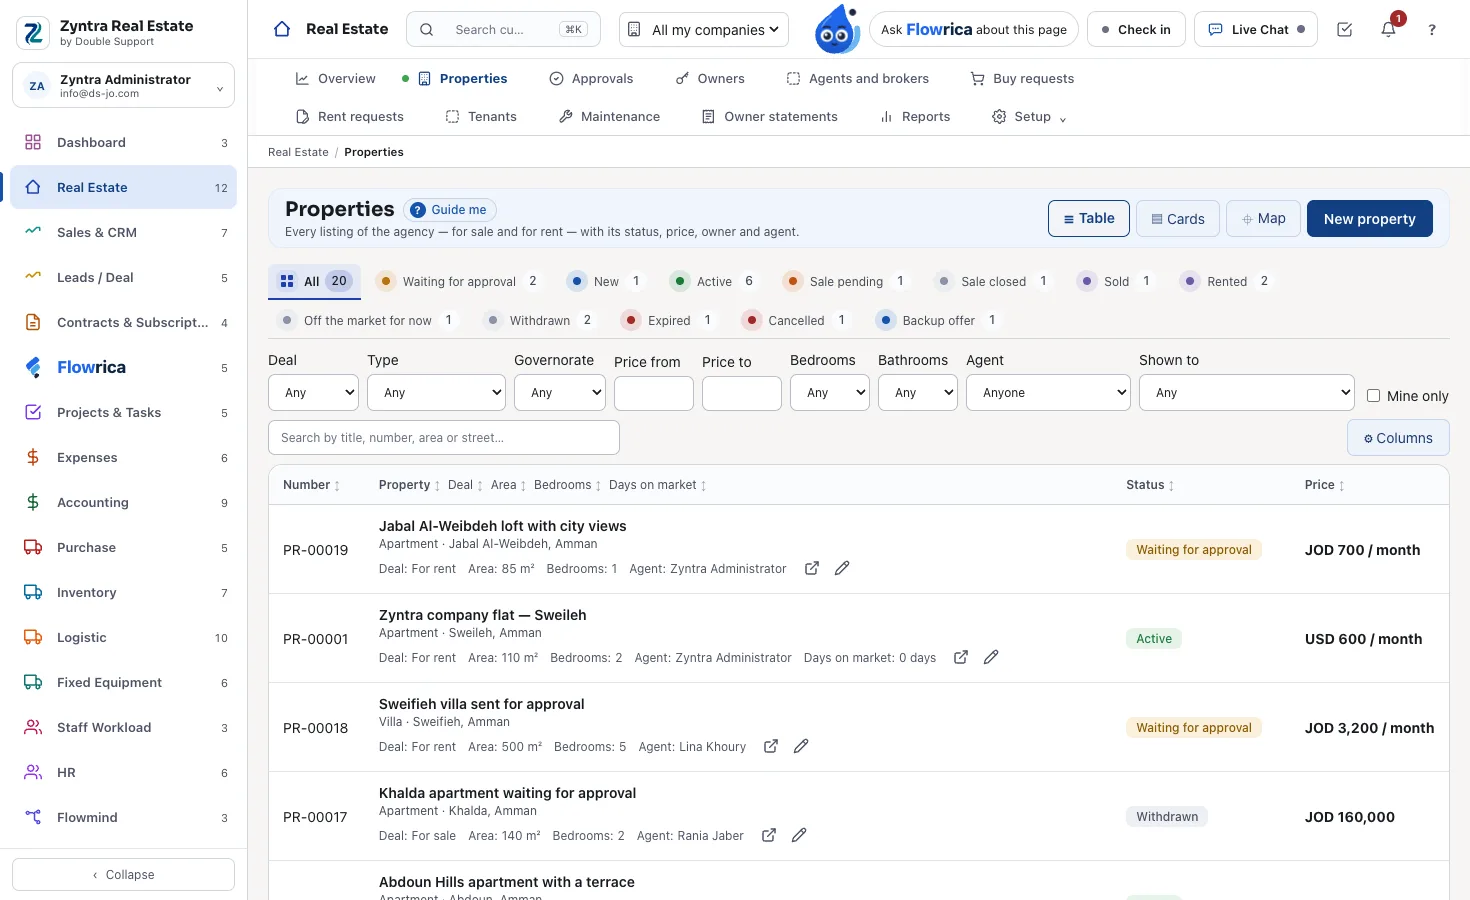Click the Search by title input field

point(444,438)
